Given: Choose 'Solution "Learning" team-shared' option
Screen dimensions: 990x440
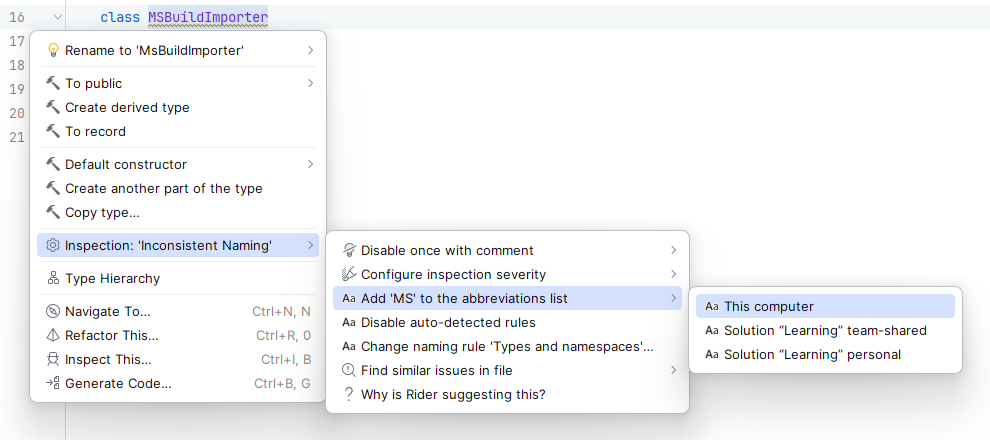Looking at the screenshot, I should pos(825,330).
